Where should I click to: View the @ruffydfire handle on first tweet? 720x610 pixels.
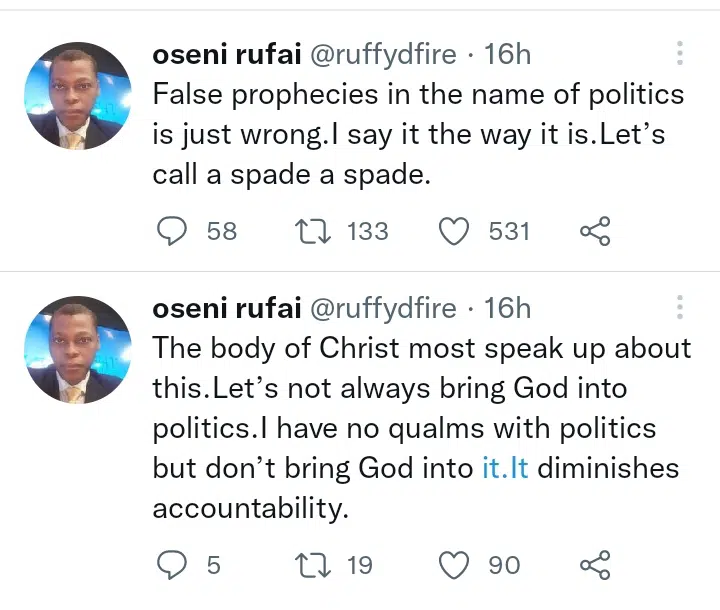point(383,55)
